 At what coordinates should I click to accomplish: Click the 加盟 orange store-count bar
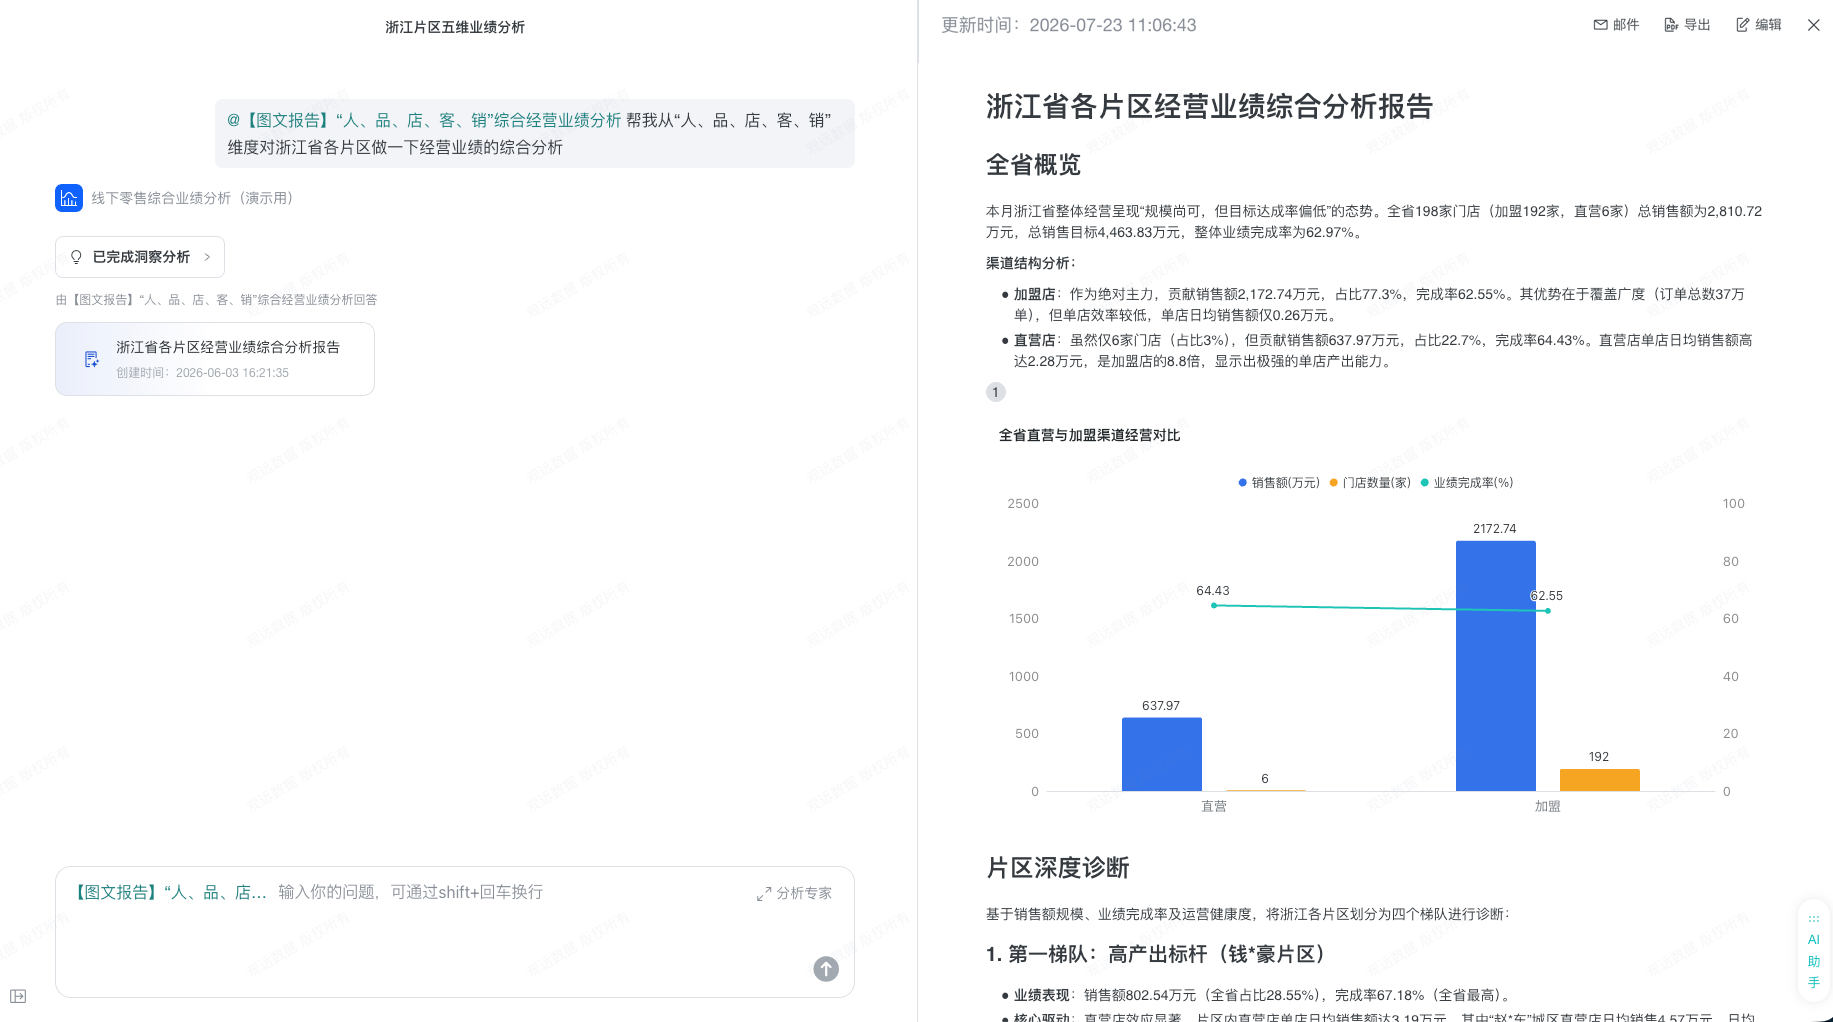(x=1600, y=780)
